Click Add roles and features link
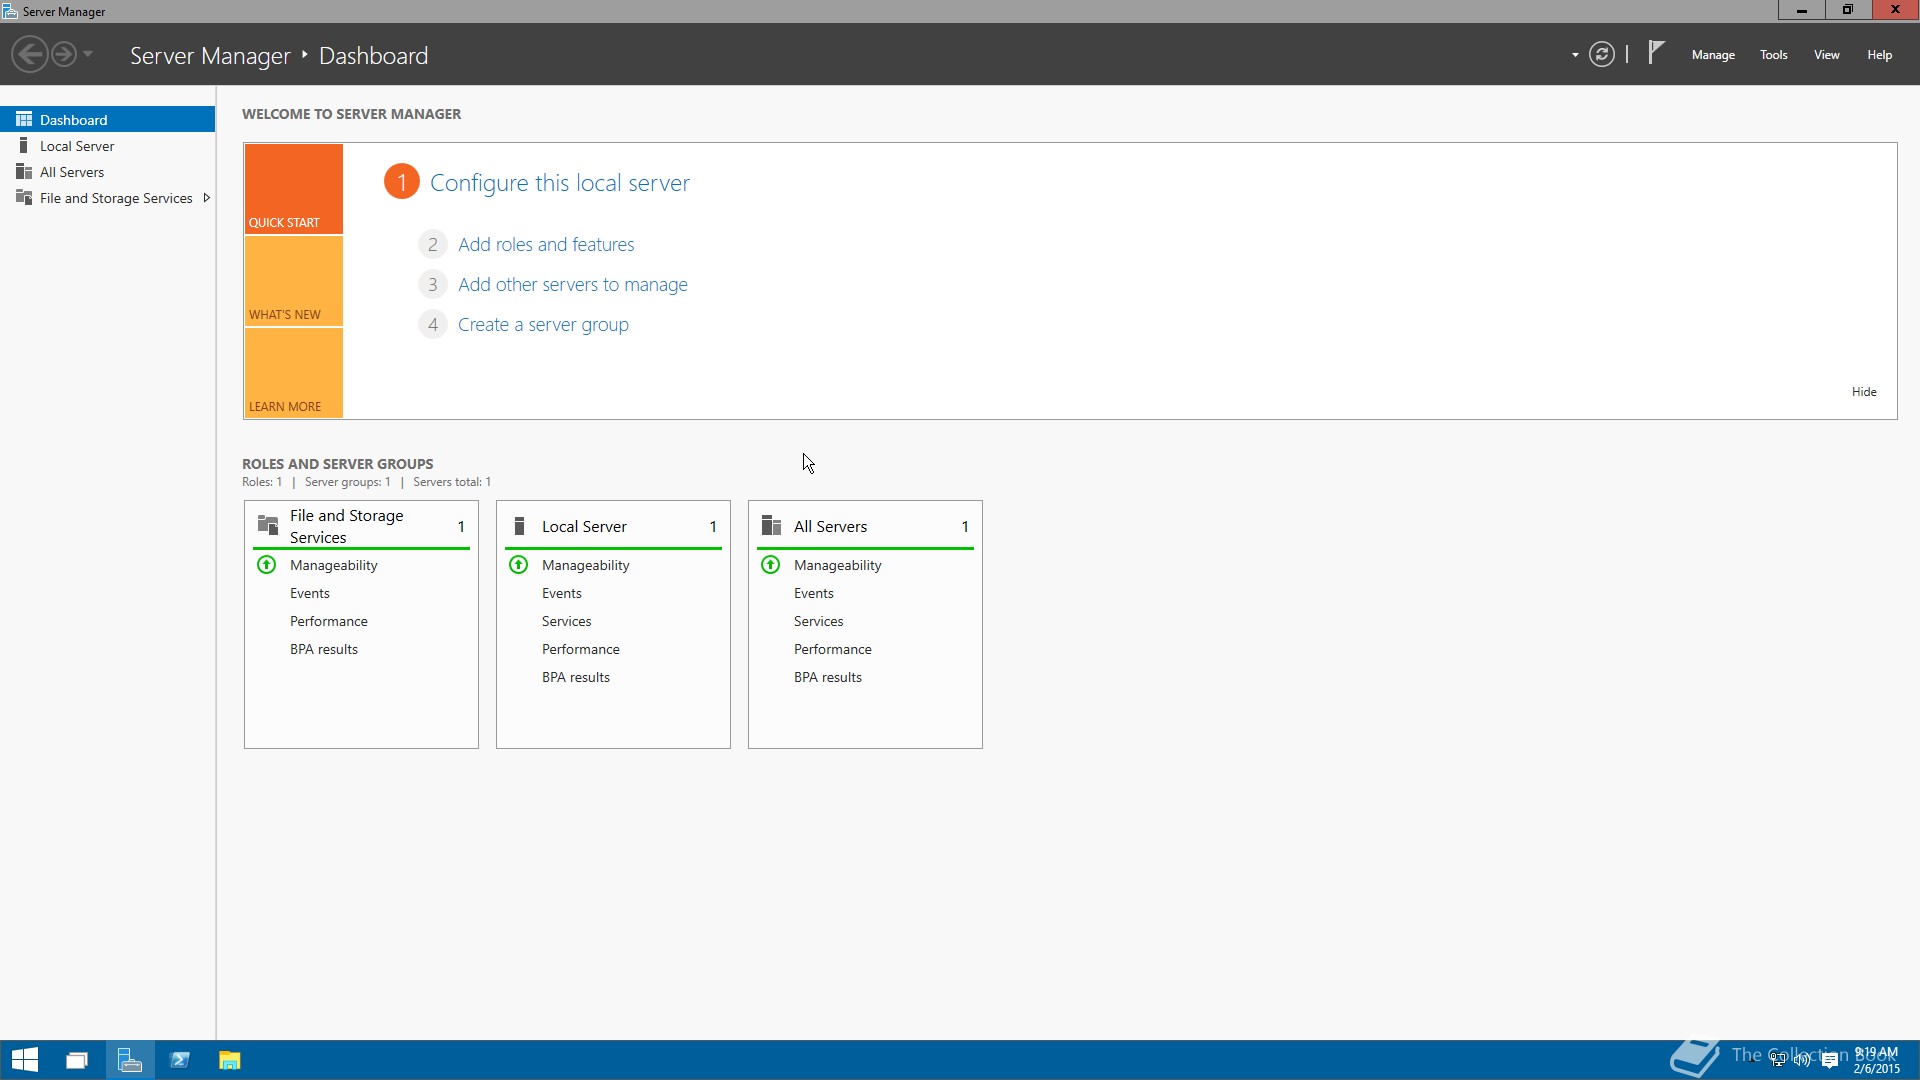This screenshot has width=1920, height=1080. coord(546,244)
